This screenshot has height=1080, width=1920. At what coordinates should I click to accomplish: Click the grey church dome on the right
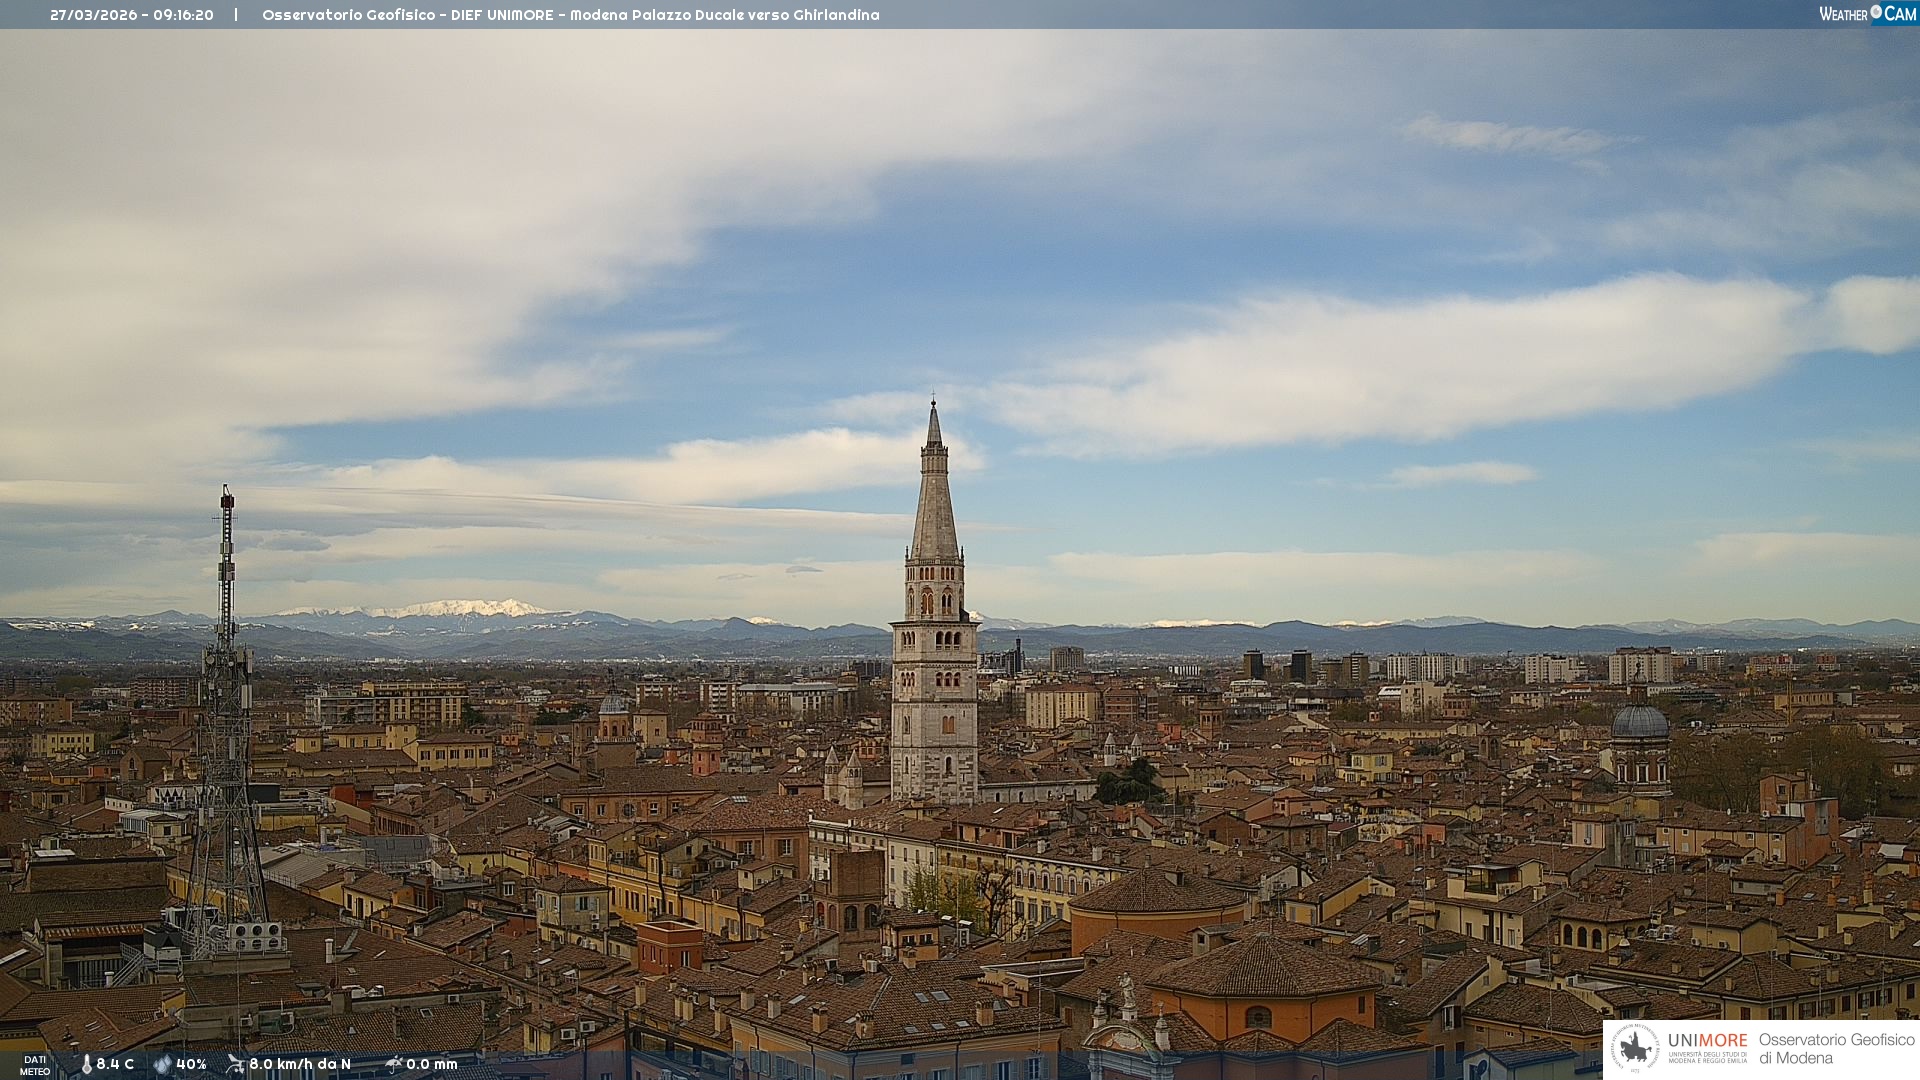(1640, 723)
